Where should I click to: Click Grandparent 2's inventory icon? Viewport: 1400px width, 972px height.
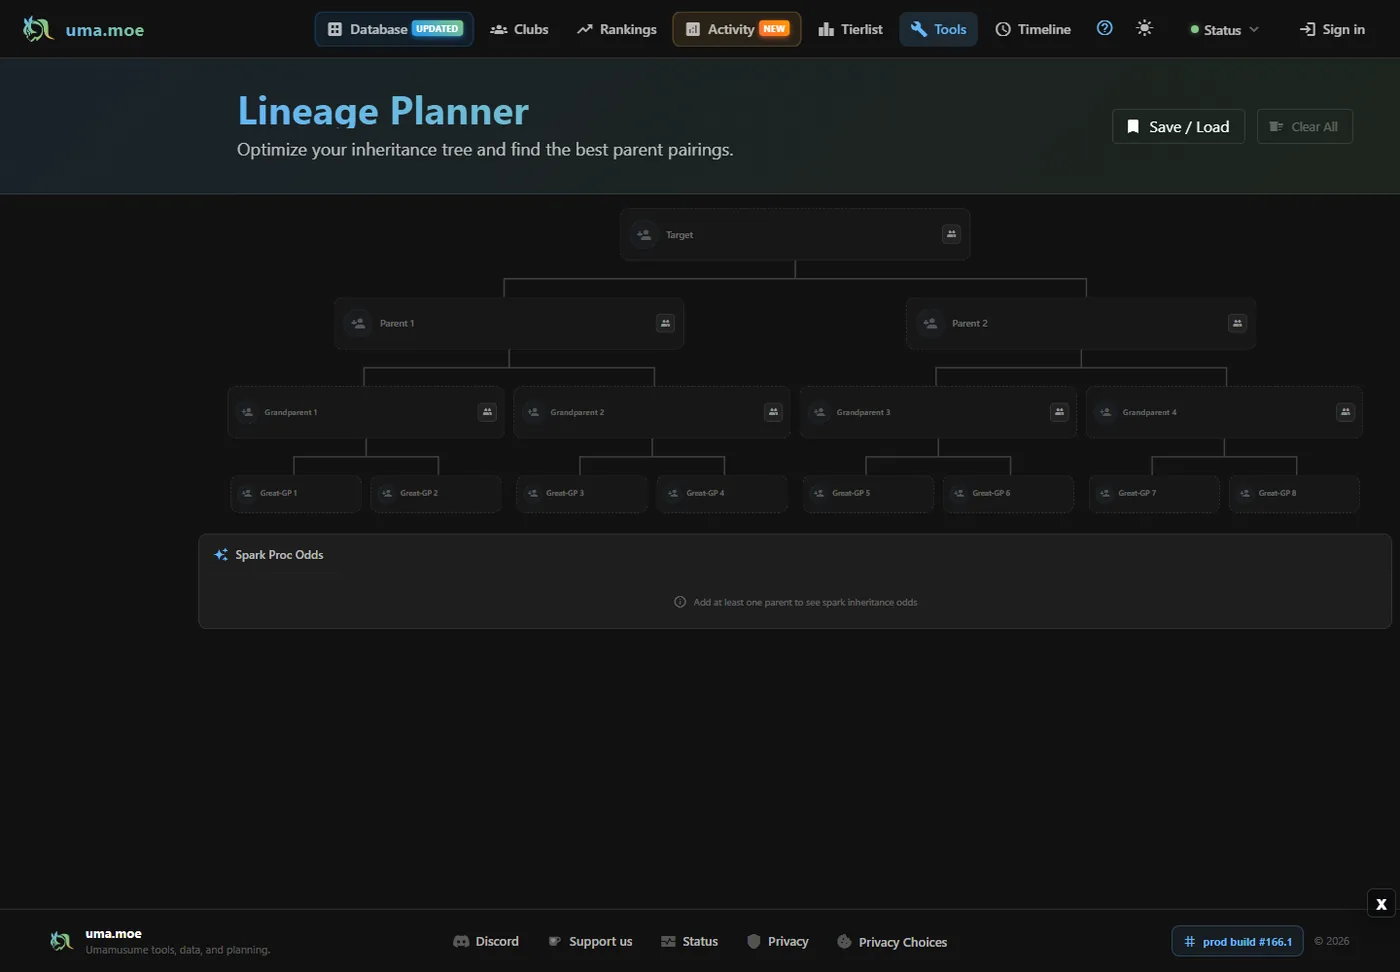tap(773, 412)
